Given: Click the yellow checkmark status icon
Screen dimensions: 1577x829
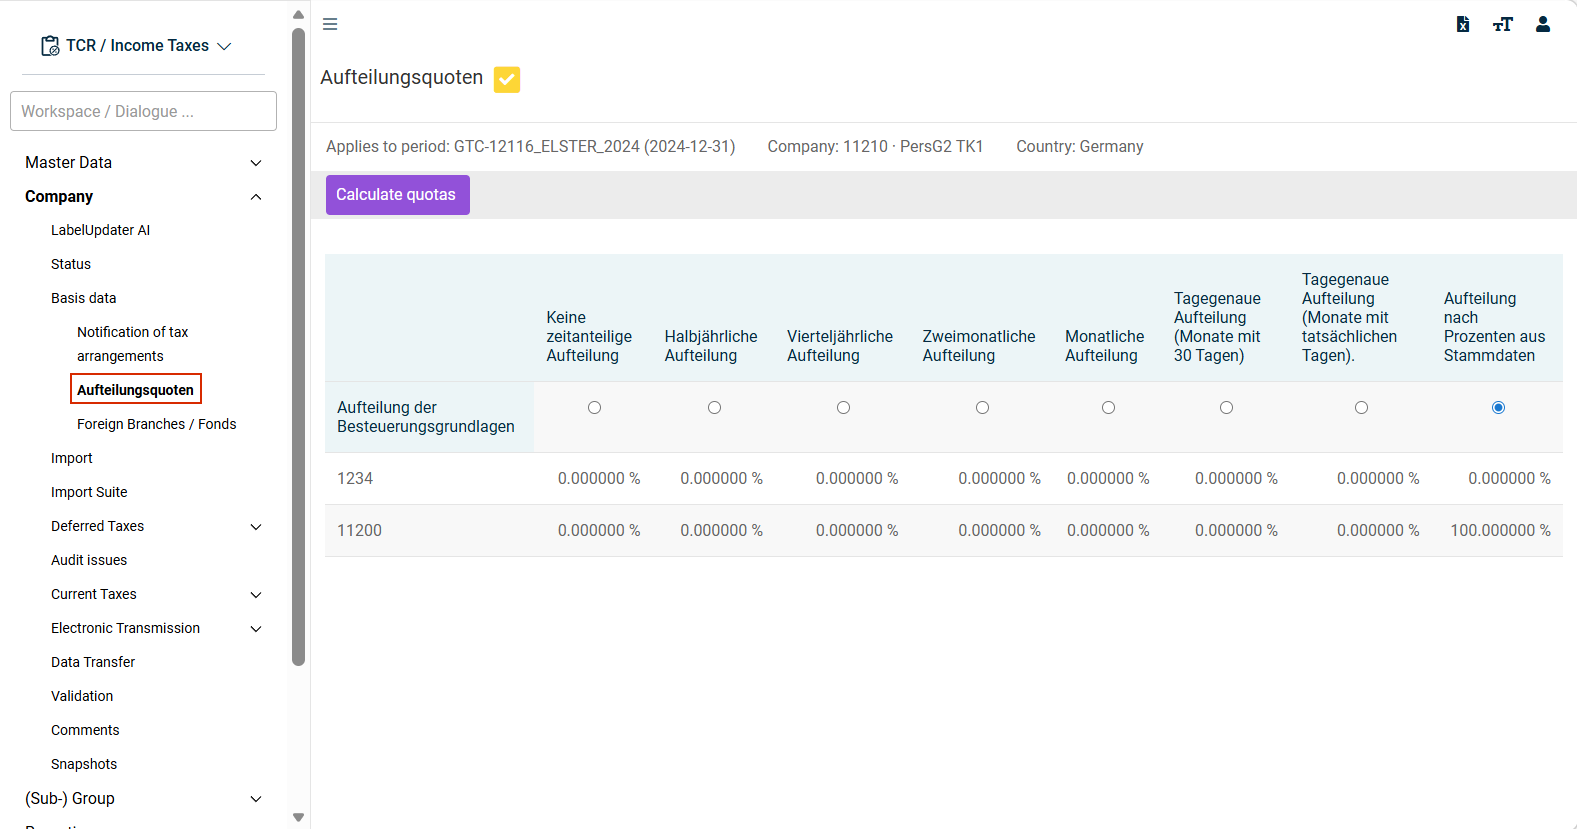Looking at the screenshot, I should click(507, 79).
